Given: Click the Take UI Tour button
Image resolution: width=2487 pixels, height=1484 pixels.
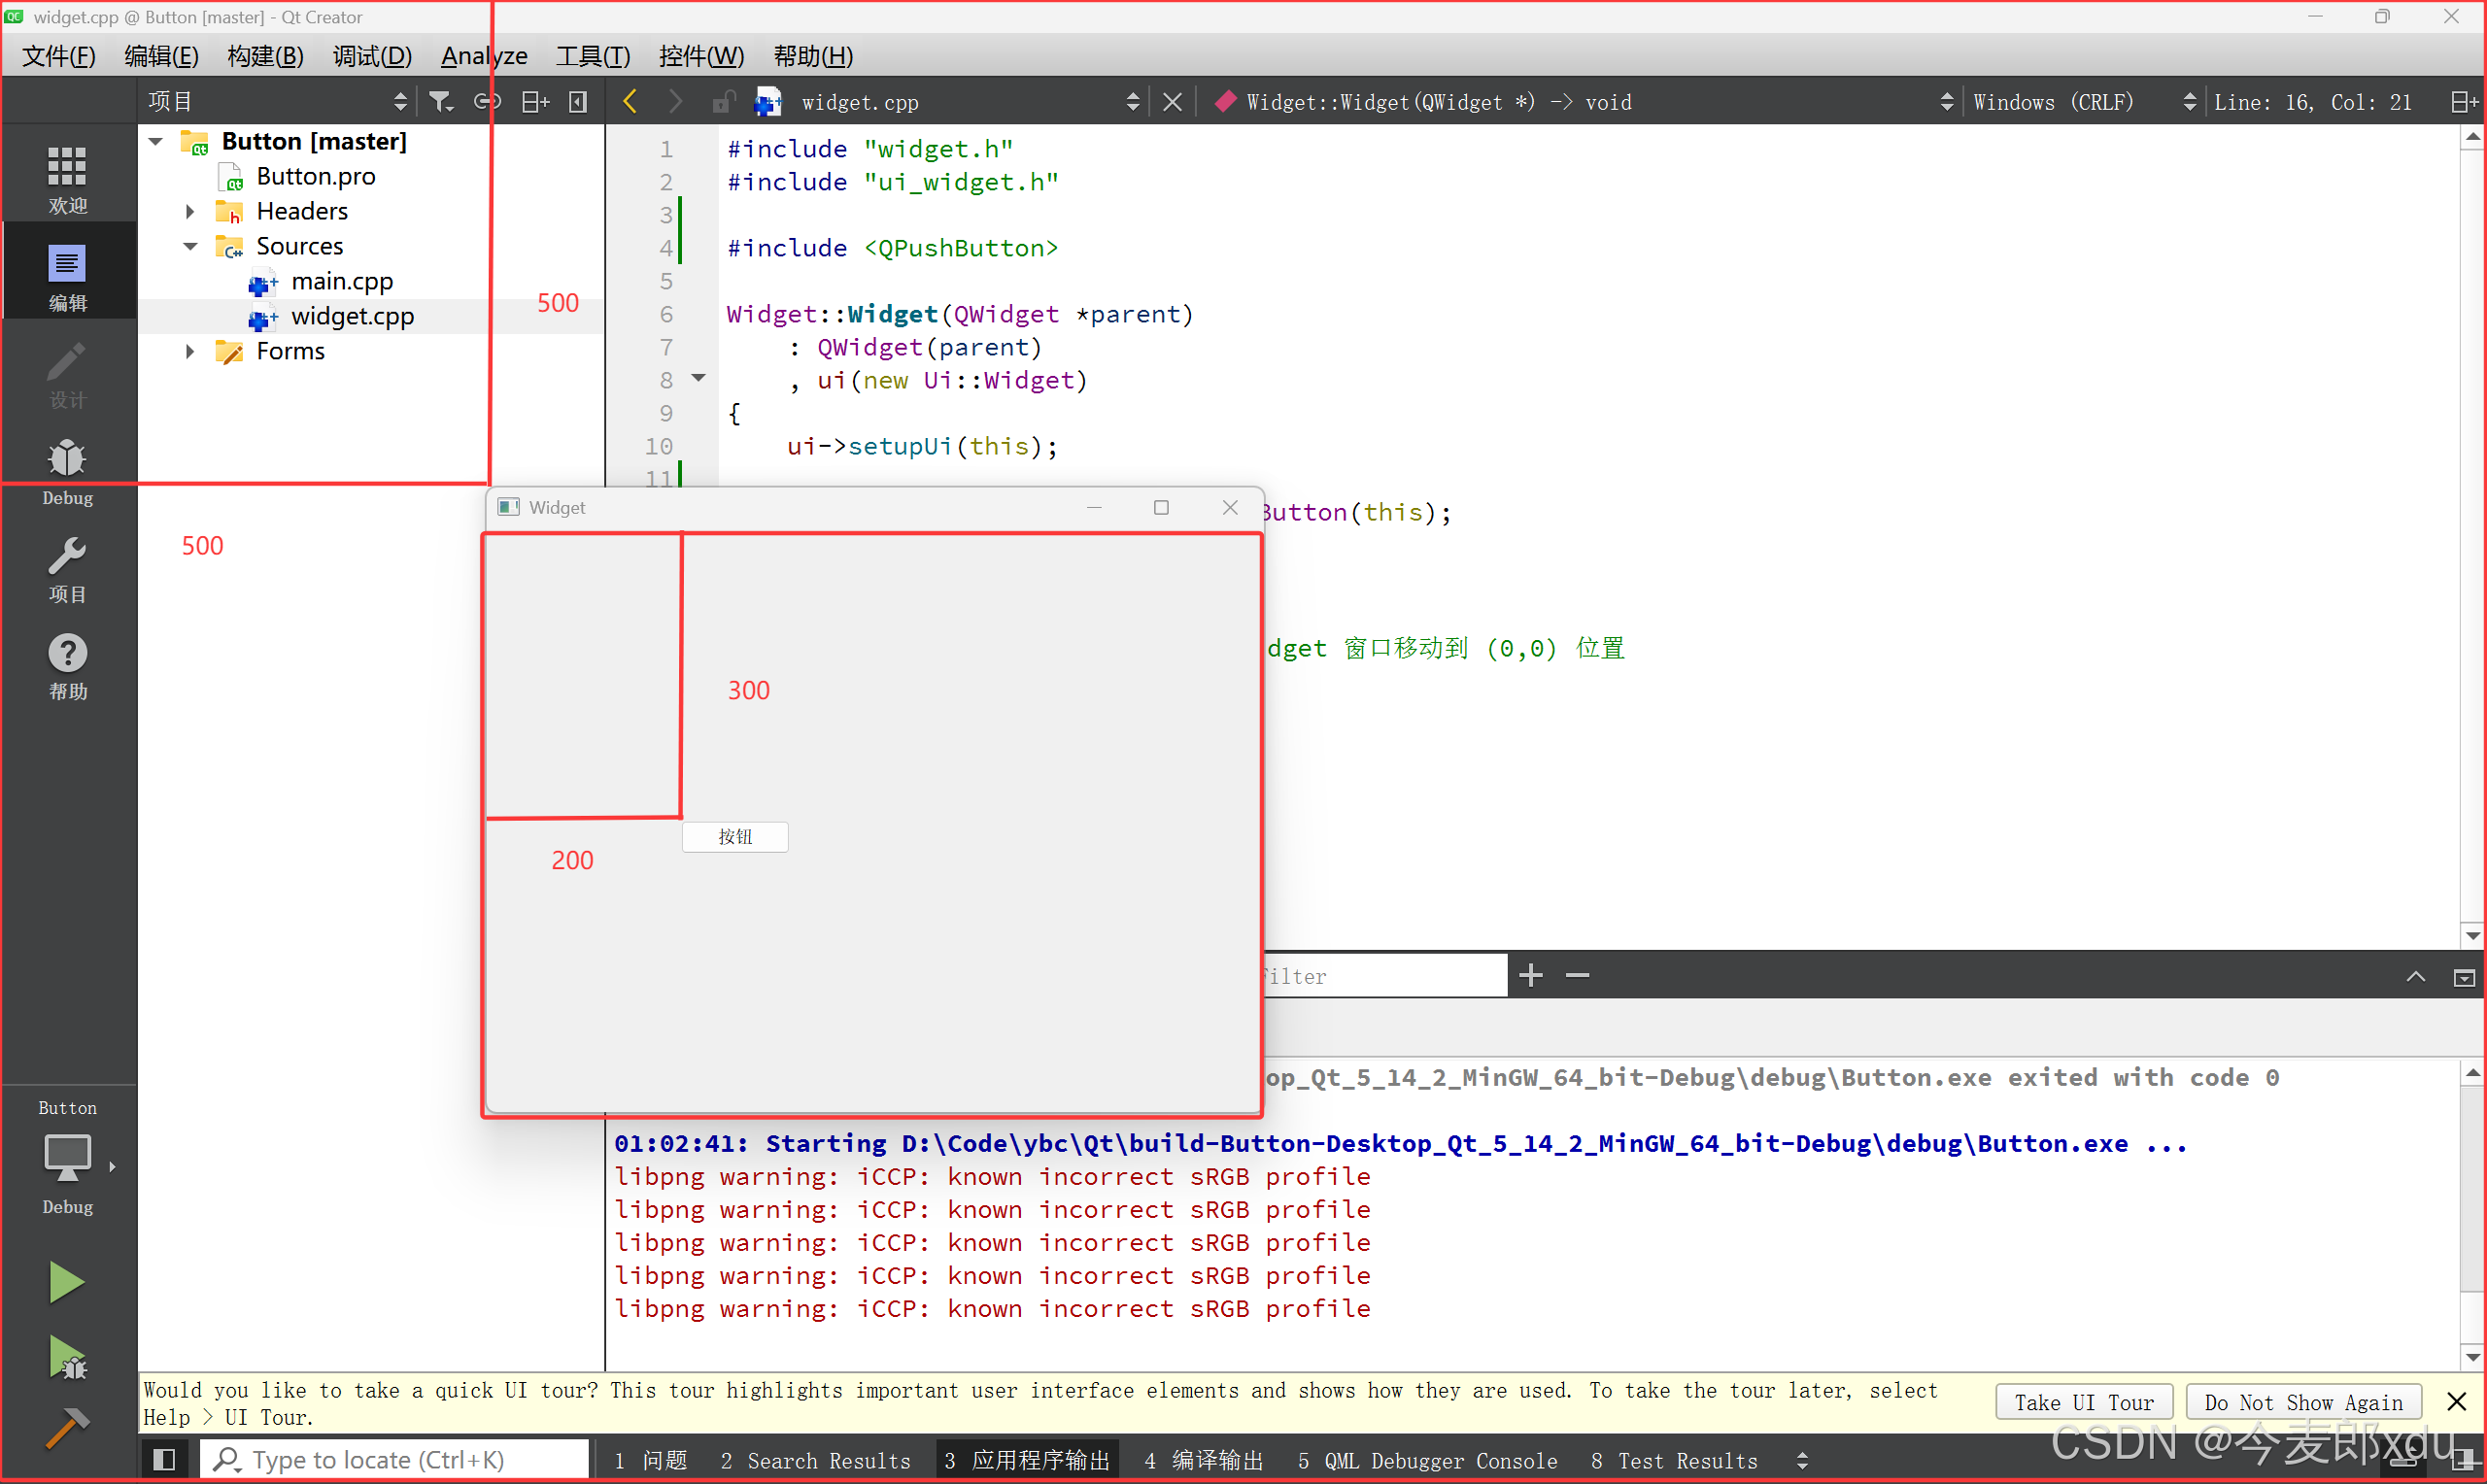Looking at the screenshot, I should point(2083,1402).
